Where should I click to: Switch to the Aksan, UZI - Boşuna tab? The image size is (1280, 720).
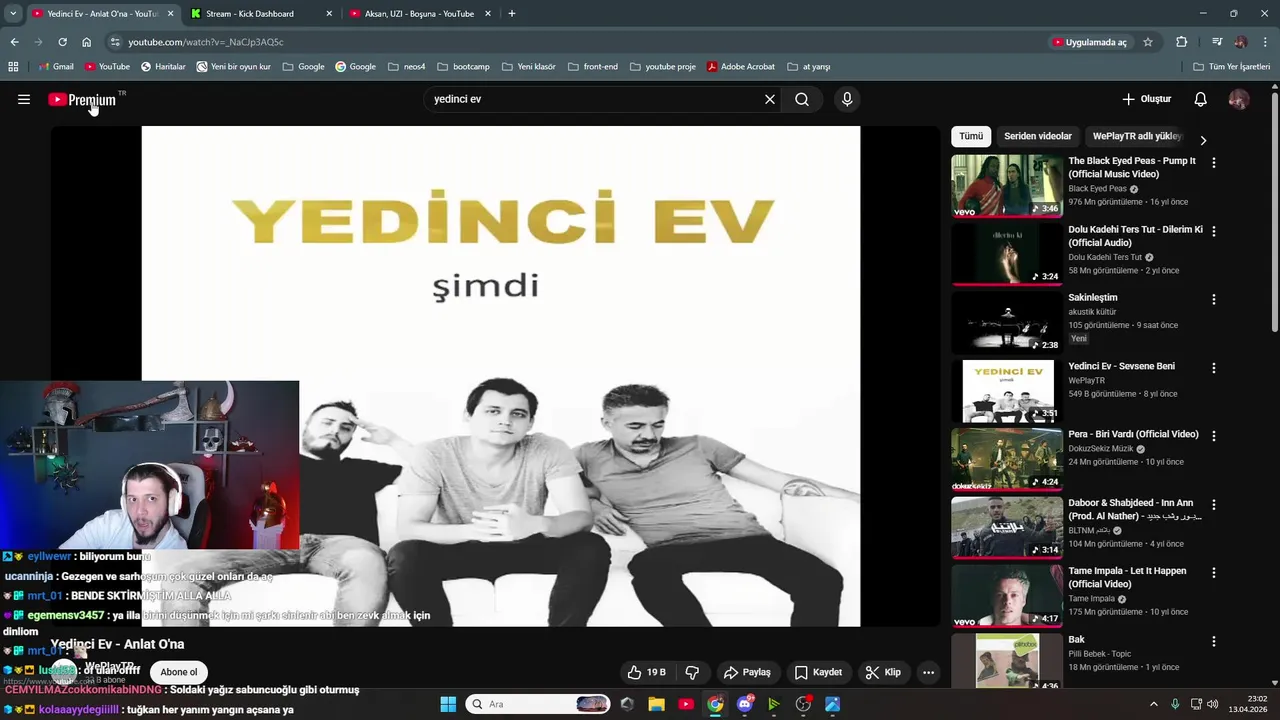tap(419, 14)
